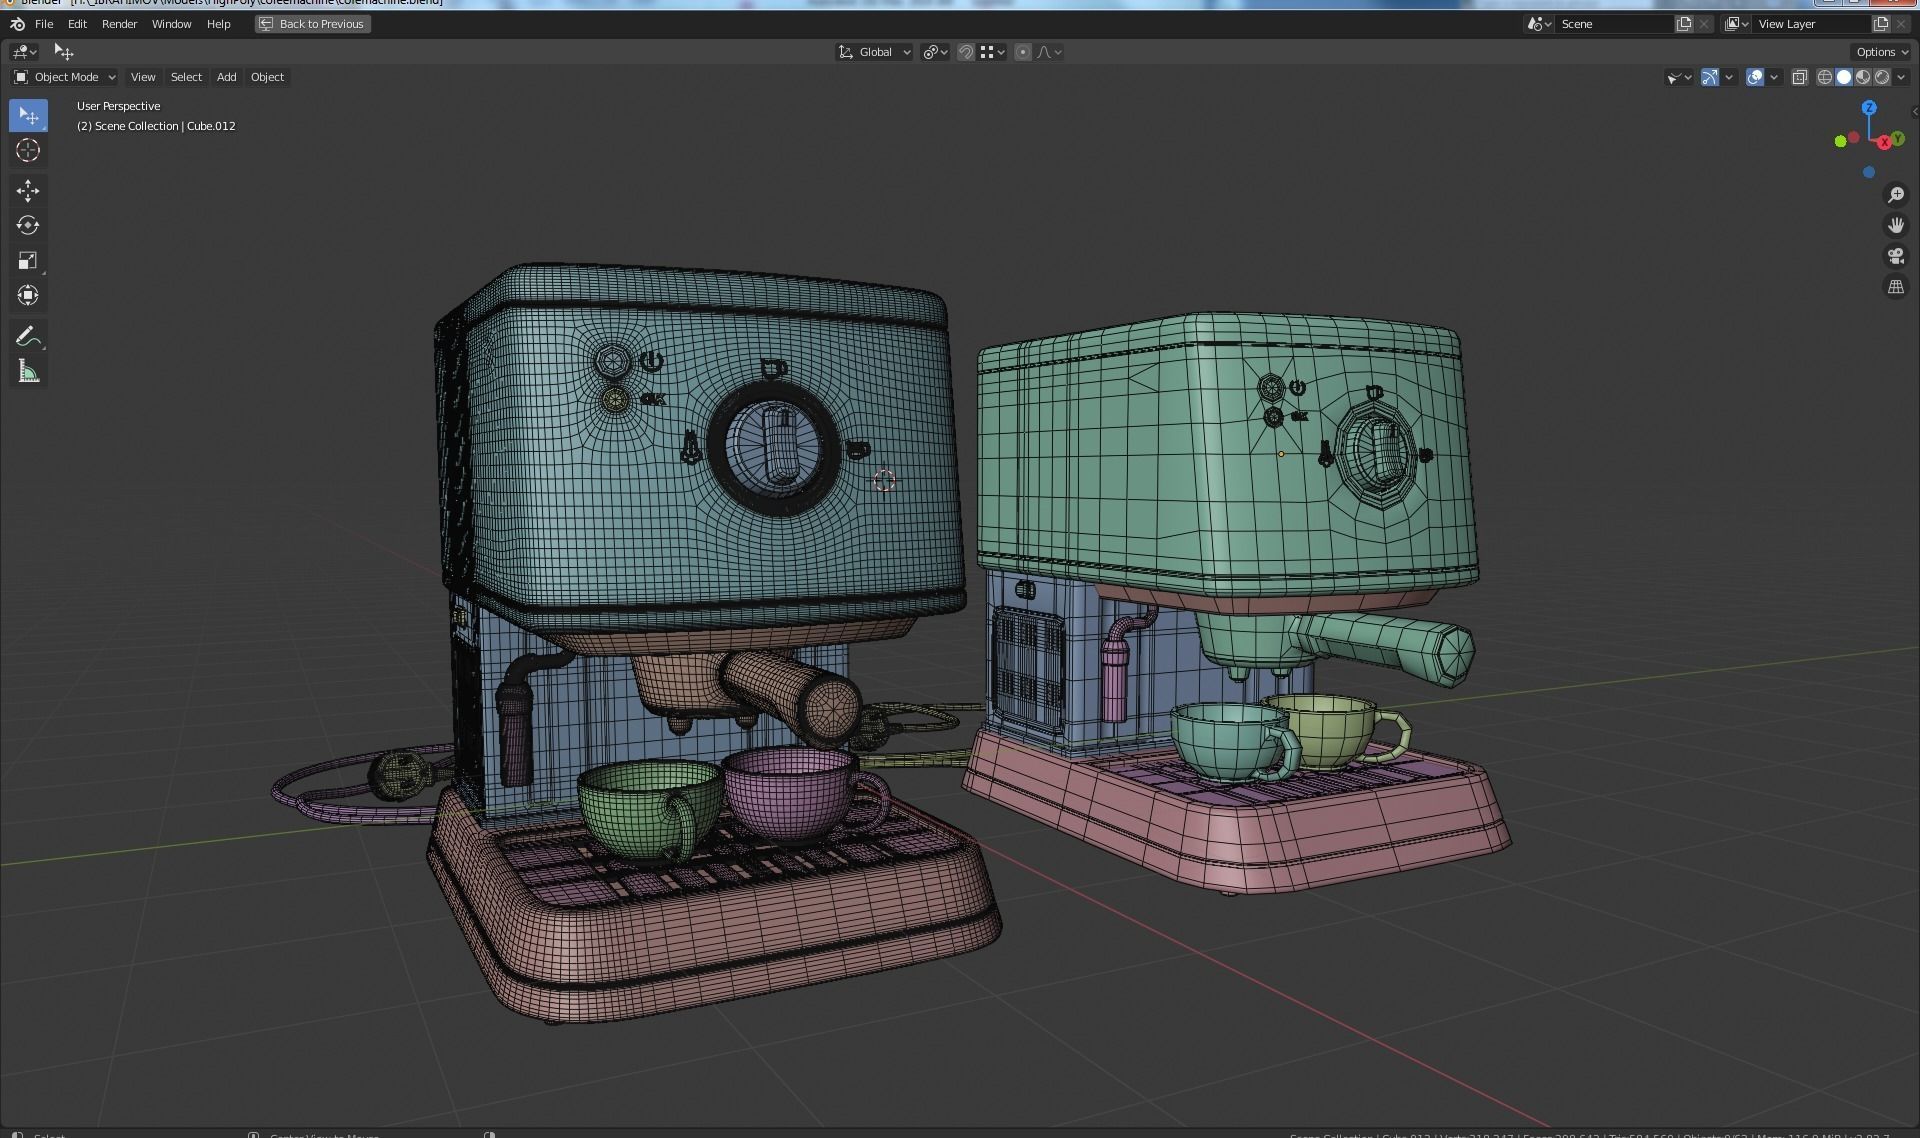Click the zoom view magnifier icon
This screenshot has height=1138, width=1920.
coord(1895,195)
